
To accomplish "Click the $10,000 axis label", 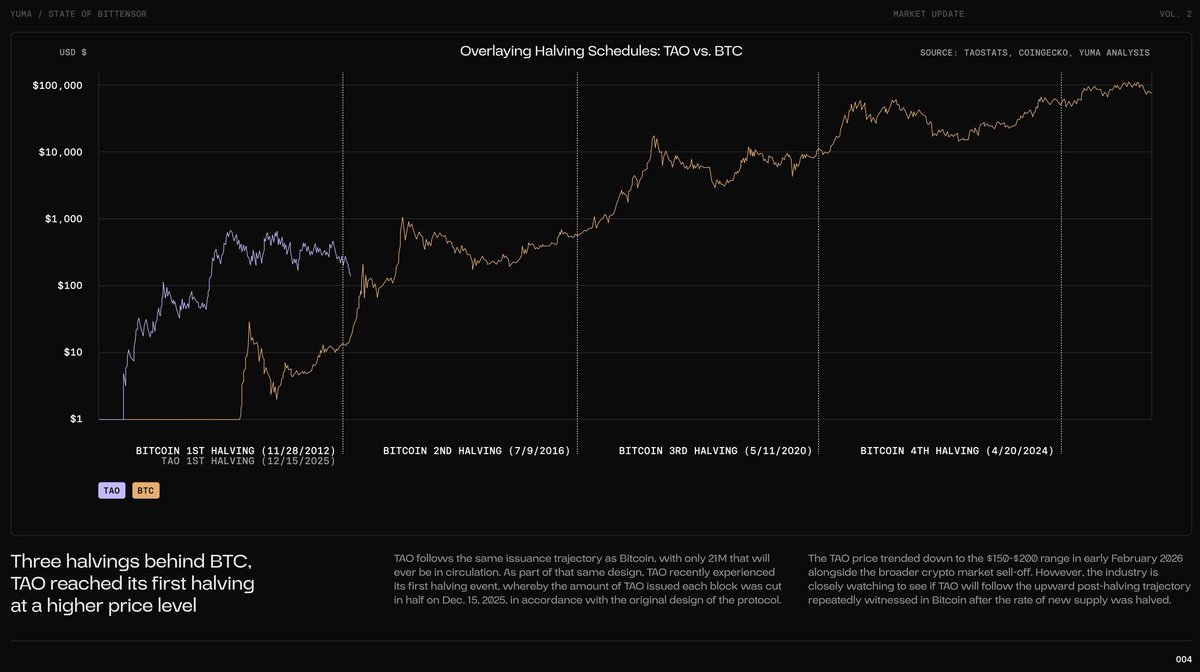I will 58,152.
